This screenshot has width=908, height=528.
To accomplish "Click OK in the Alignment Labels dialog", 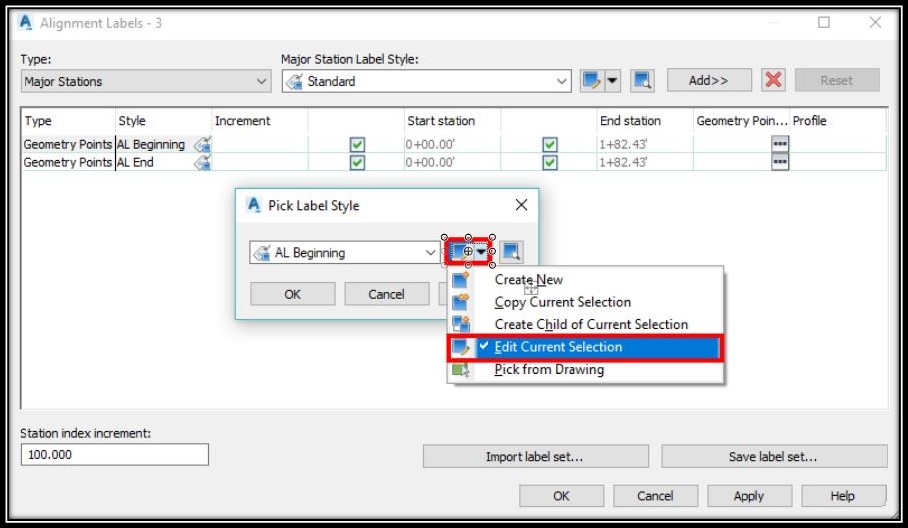I will (561, 496).
